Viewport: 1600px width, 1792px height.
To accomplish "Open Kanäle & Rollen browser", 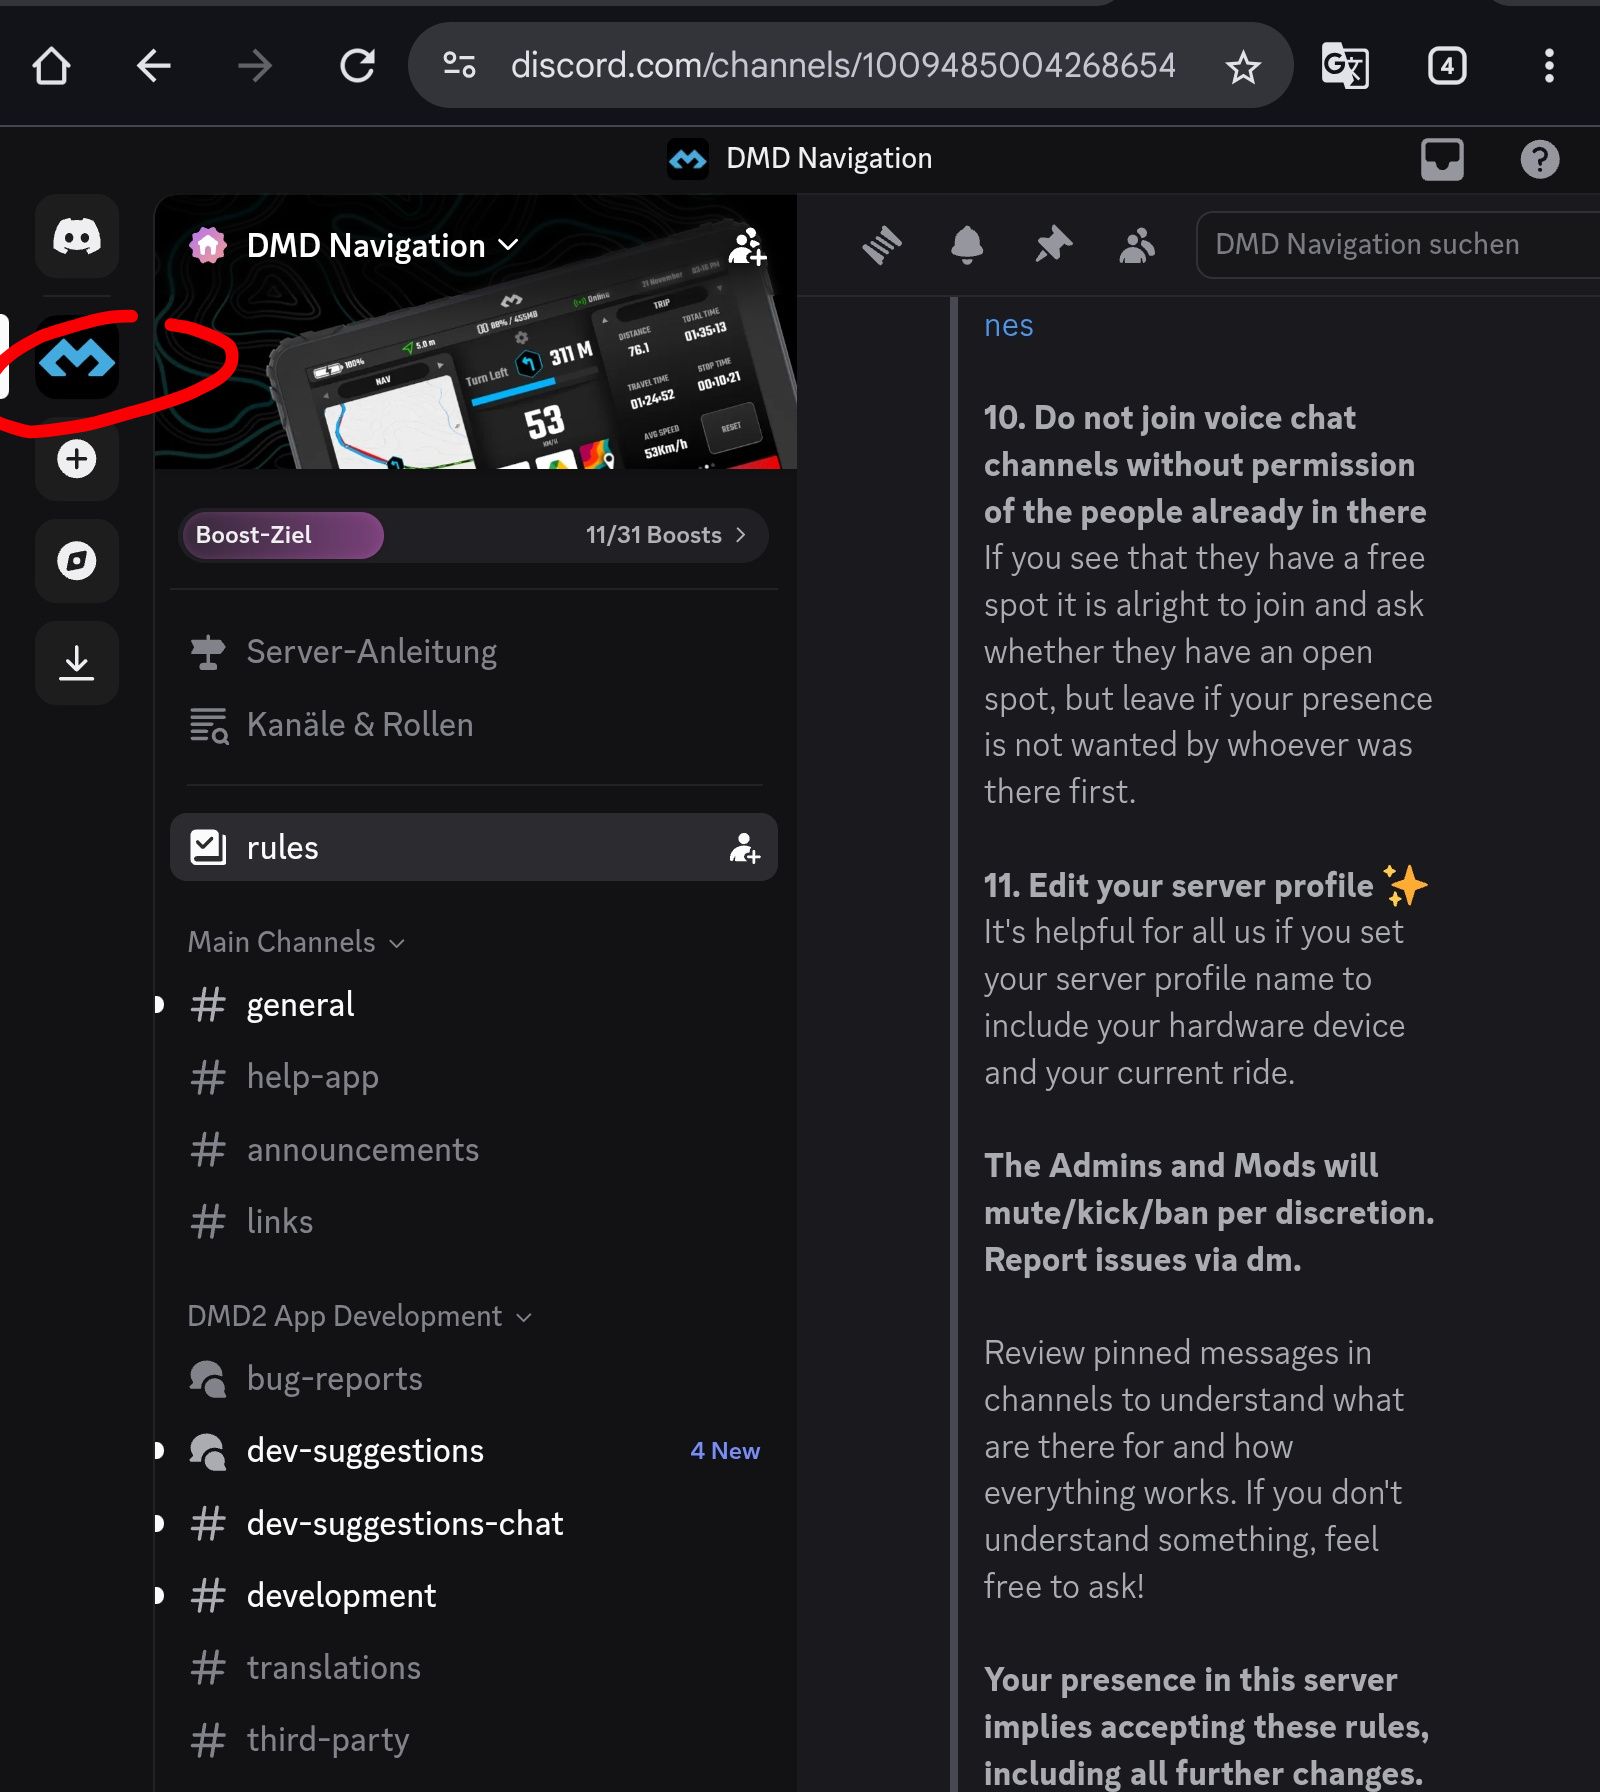I will [x=359, y=725].
